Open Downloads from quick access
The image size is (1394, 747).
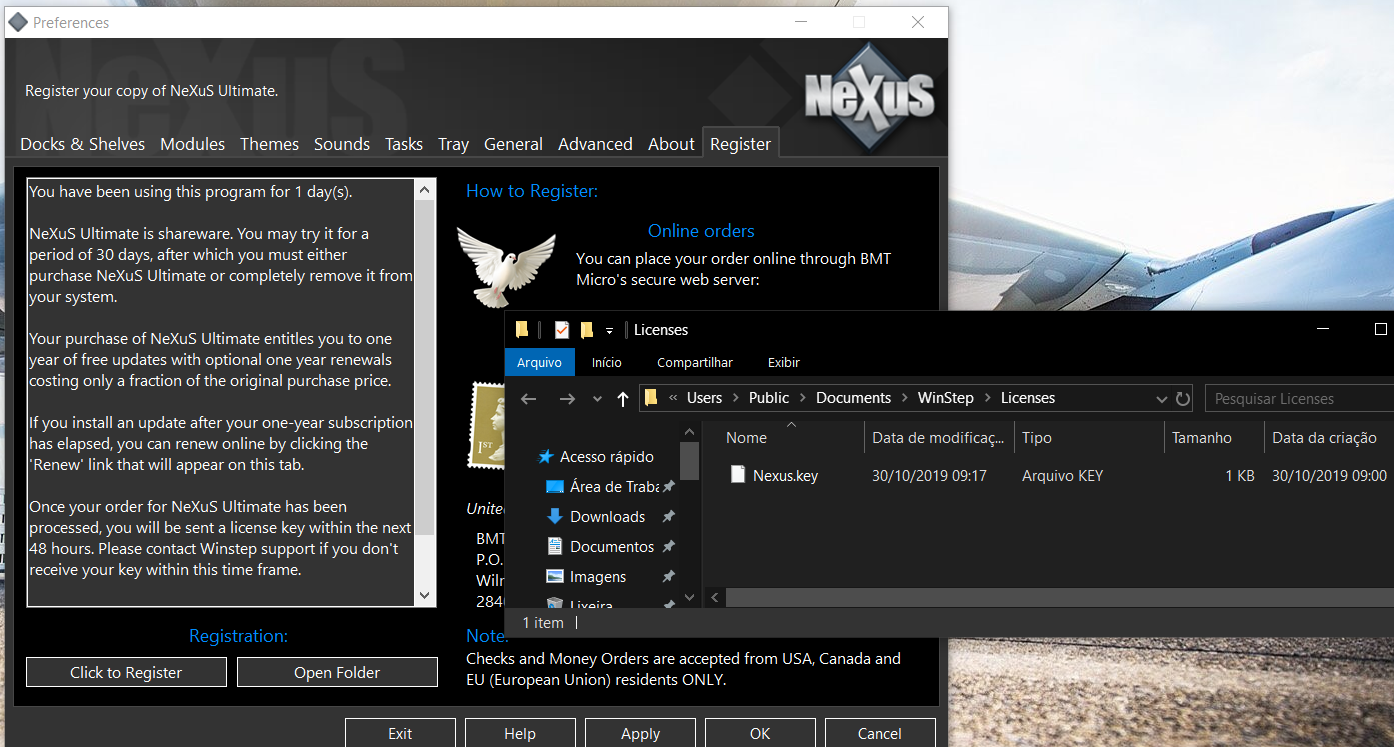(x=607, y=517)
